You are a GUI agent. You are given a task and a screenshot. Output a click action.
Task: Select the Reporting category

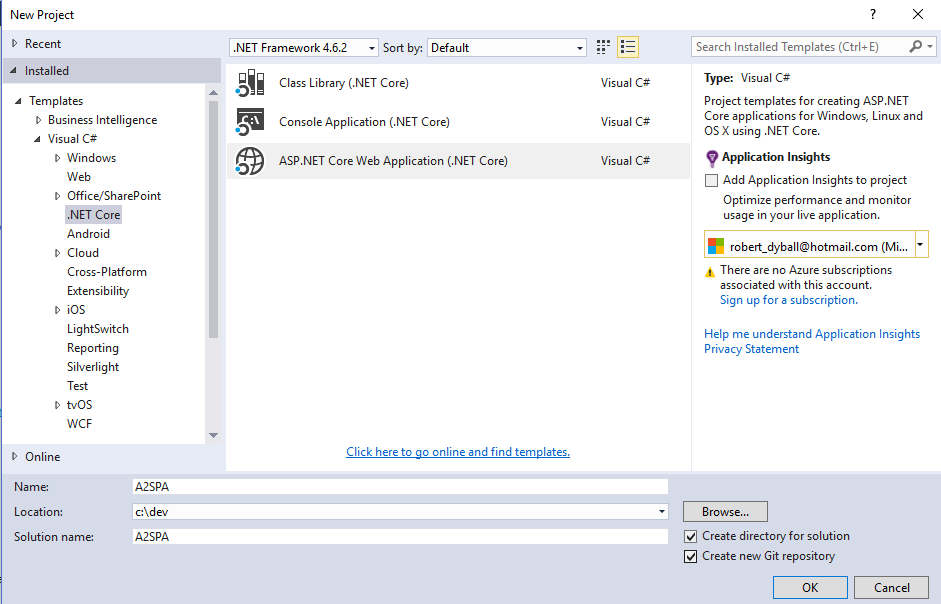pyautogui.click(x=93, y=348)
